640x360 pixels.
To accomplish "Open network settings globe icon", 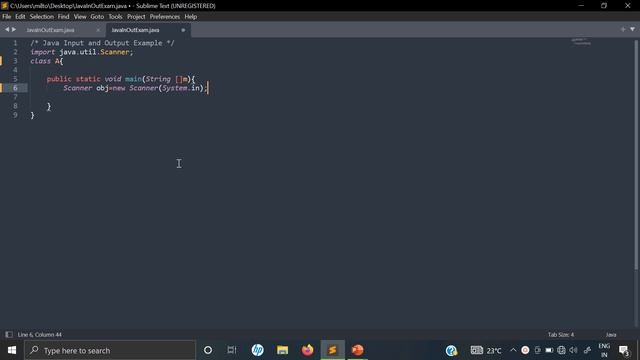I will tap(561, 350).
